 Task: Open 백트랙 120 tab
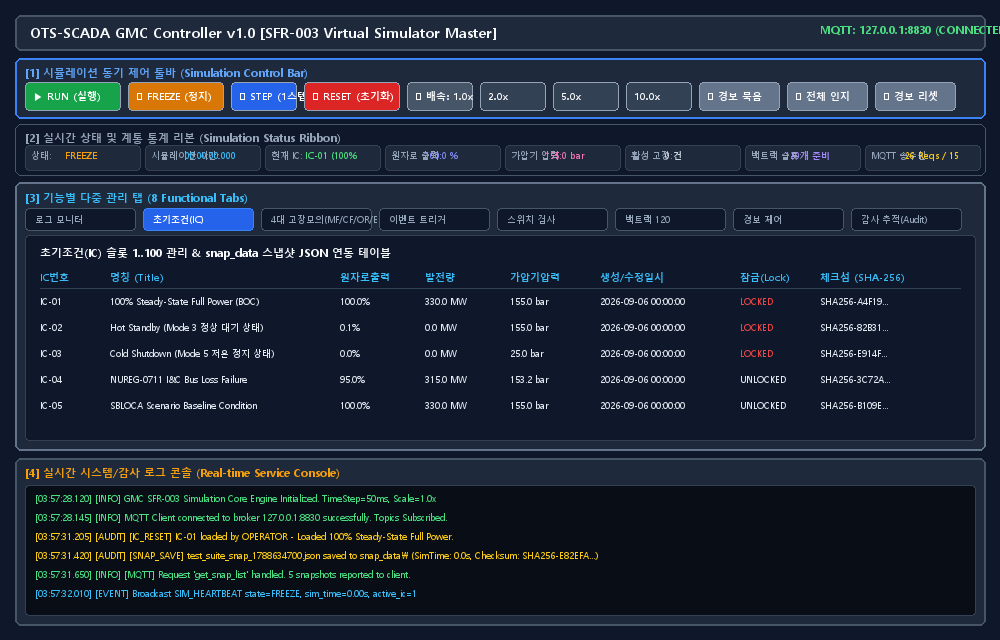(x=670, y=219)
